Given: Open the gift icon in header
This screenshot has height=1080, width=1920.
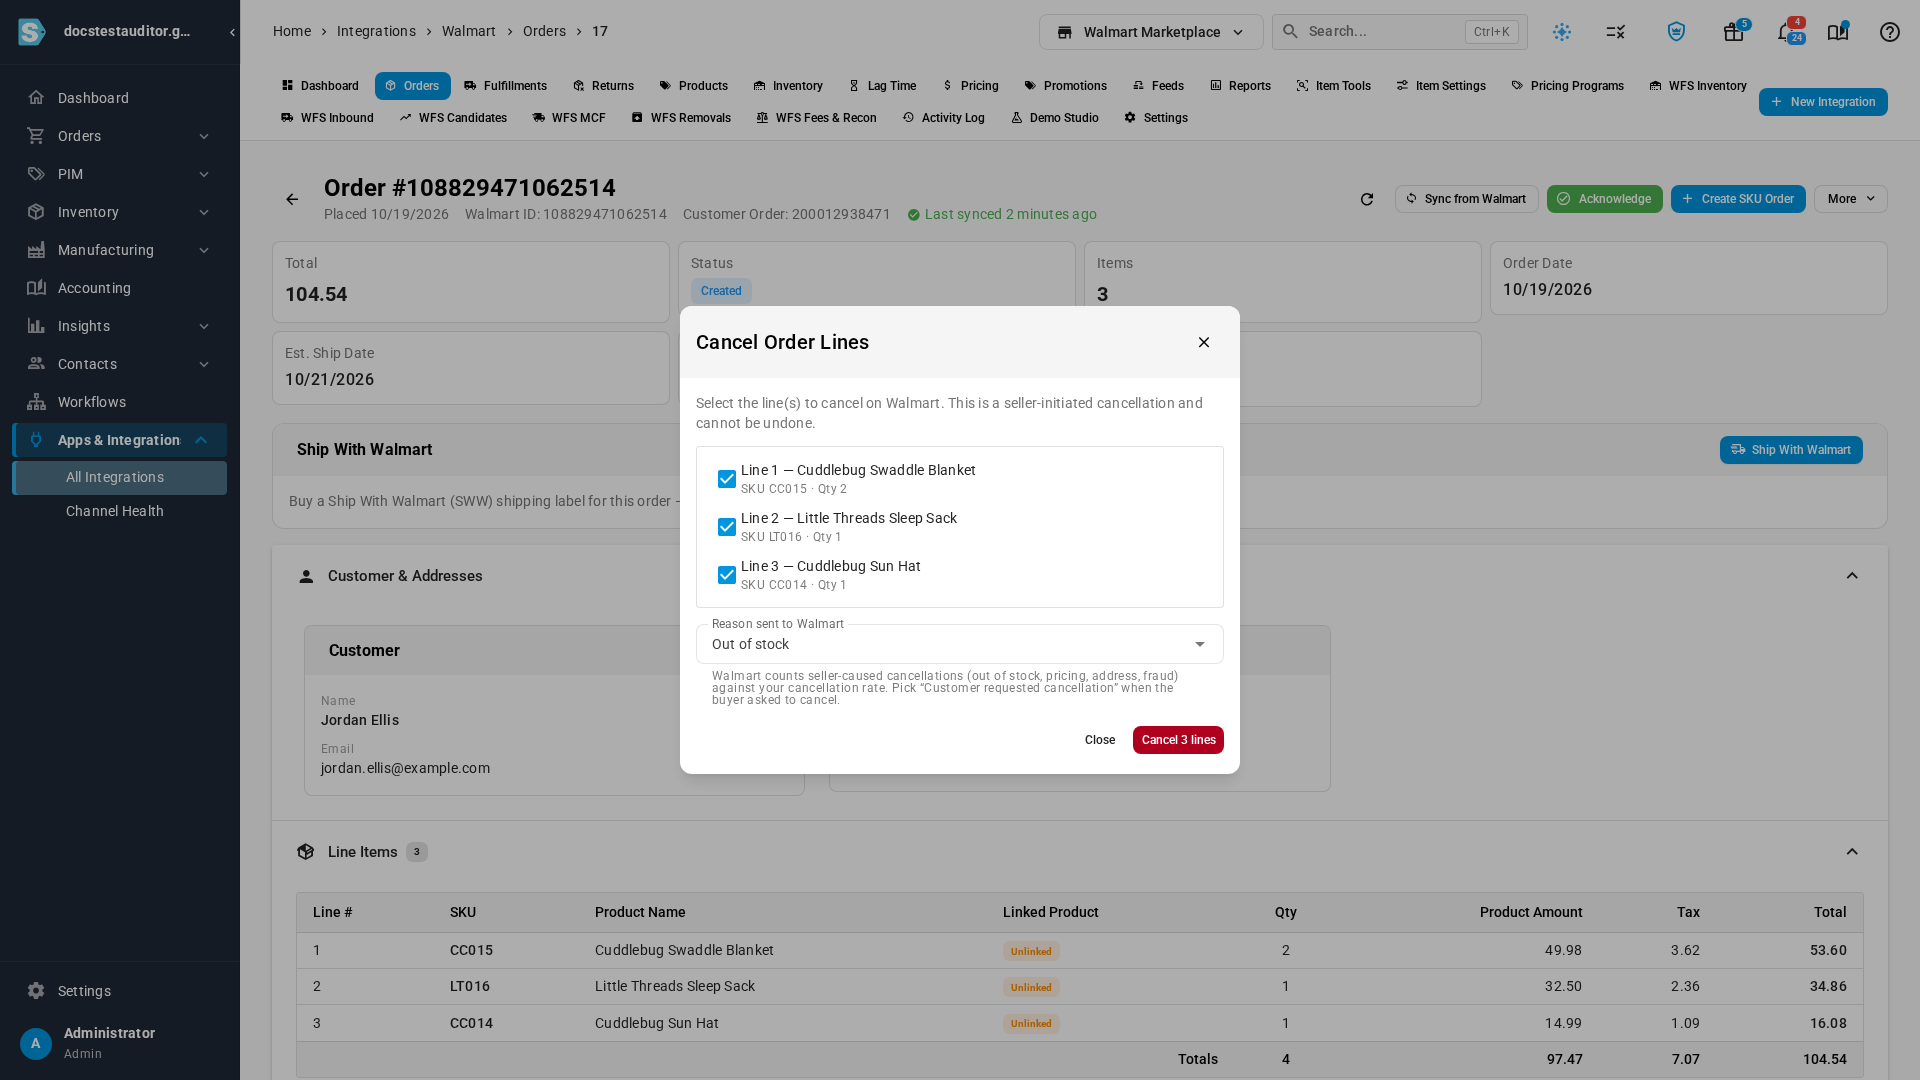Looking at the screenshot, I should [x=1734, y=32].
